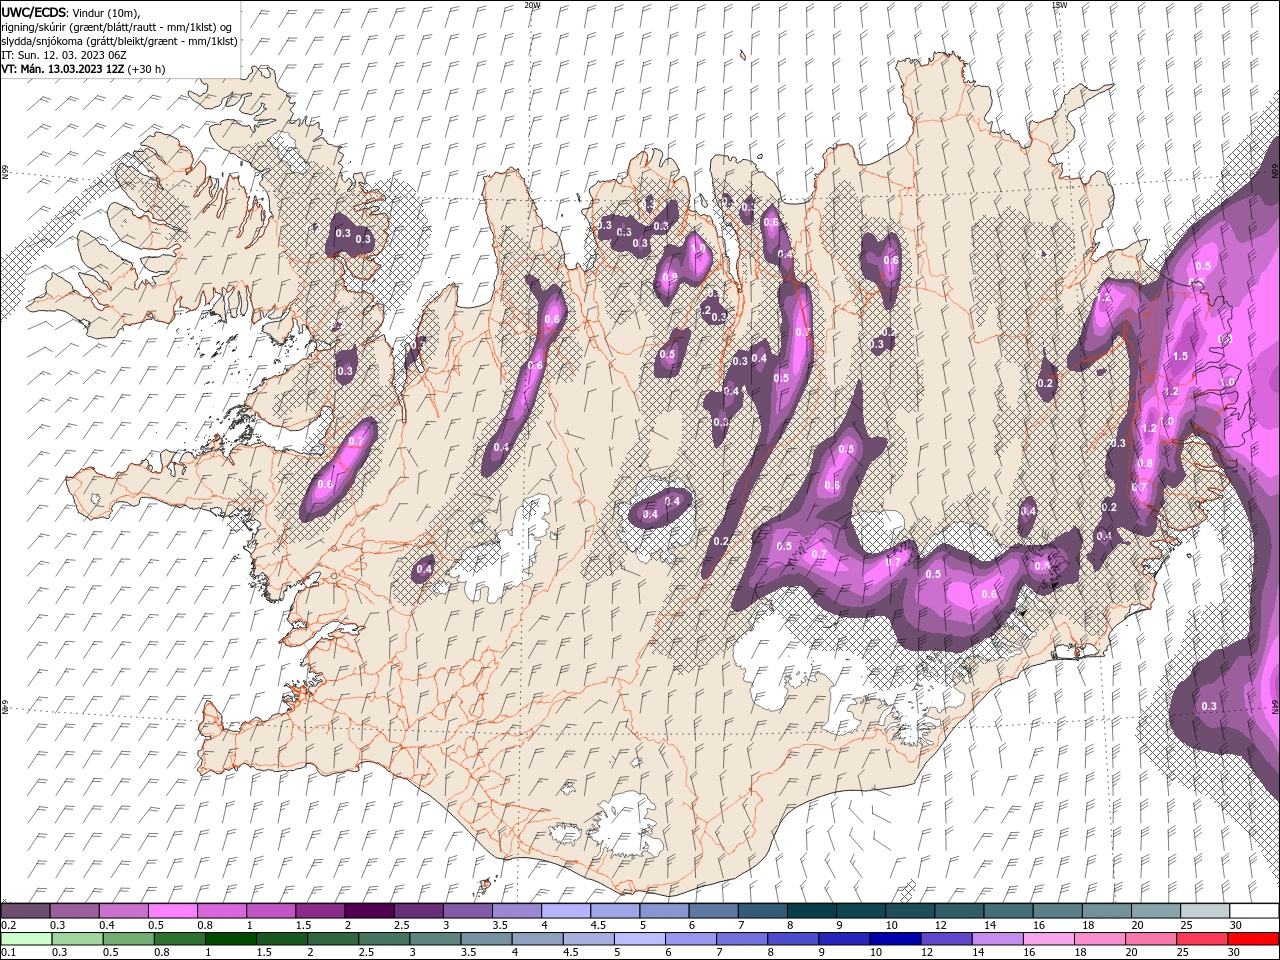The image size is (1280, 960).
Task: Click the 'VT: Mán. 13.03.2023 12Z' valid time
Action: (63, 69)
